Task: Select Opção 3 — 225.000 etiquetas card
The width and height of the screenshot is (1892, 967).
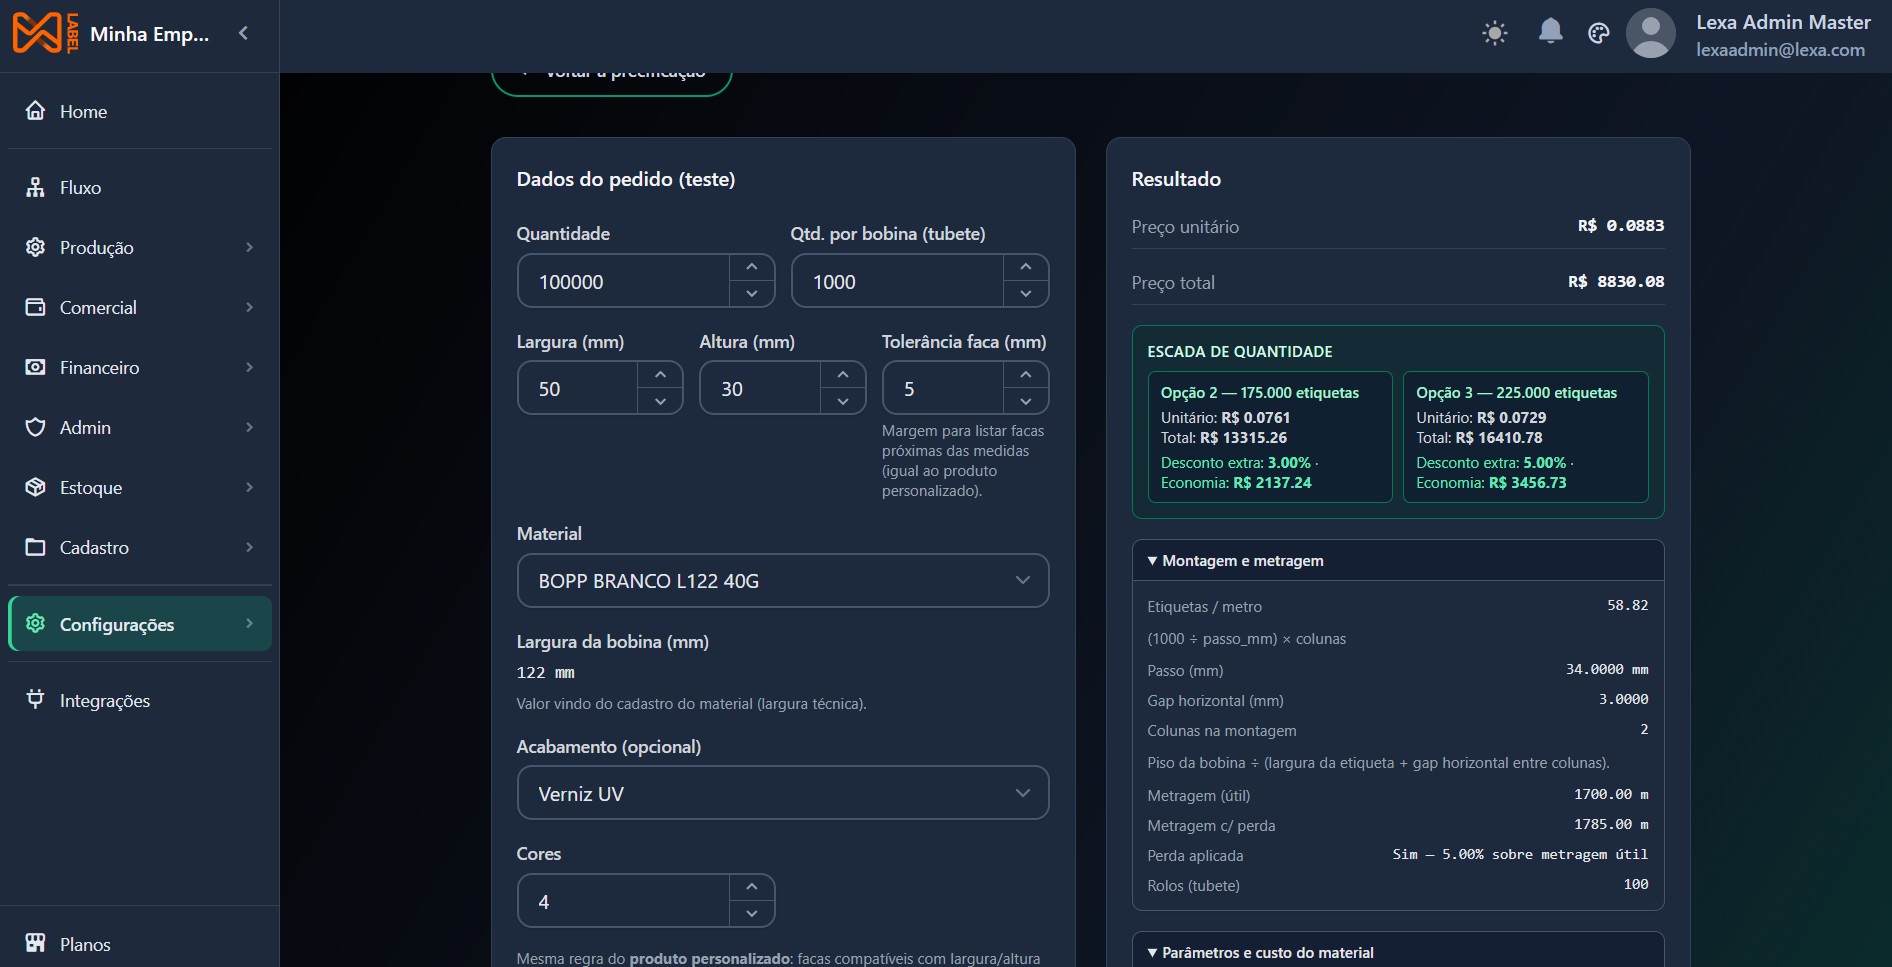Action: click(x=1526, y=437)
